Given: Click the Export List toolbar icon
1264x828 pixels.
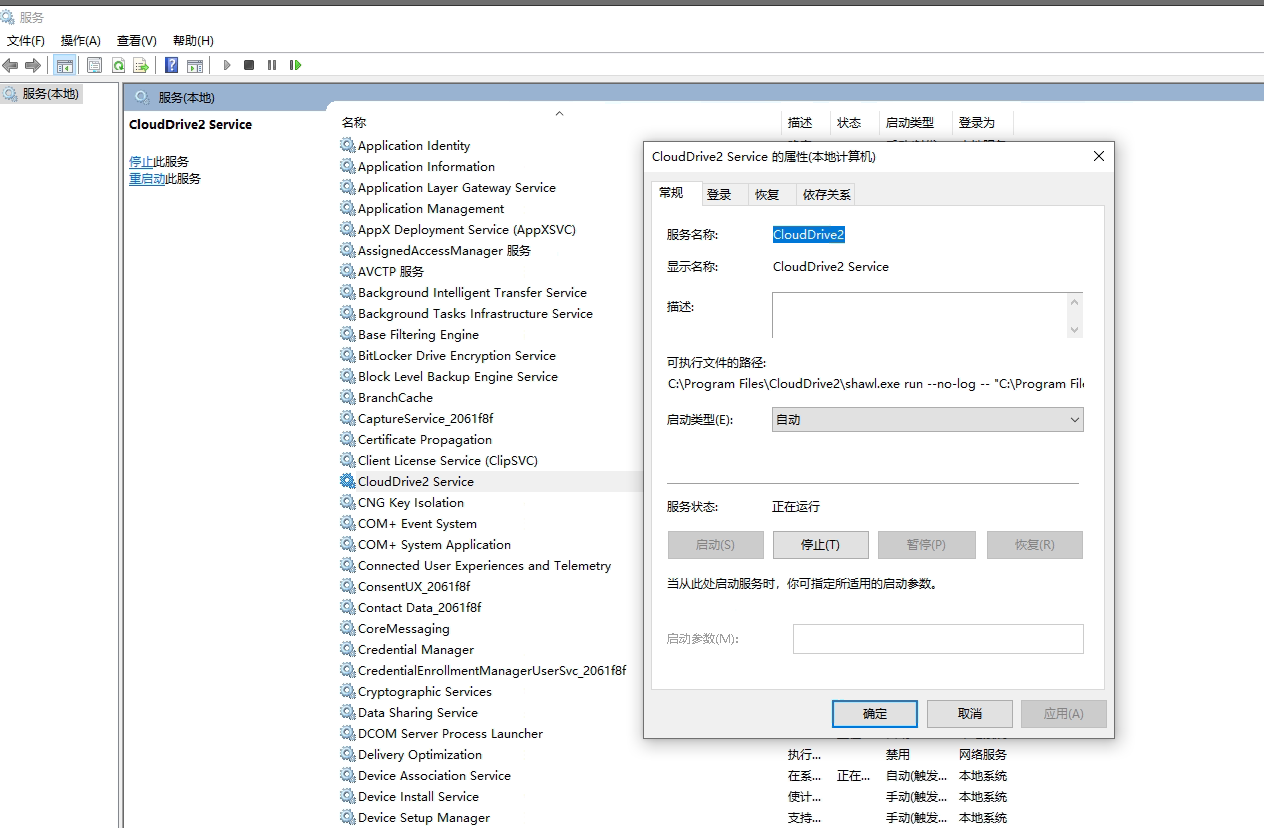Looking at the screenshot, I should click(x=141, y=65).
